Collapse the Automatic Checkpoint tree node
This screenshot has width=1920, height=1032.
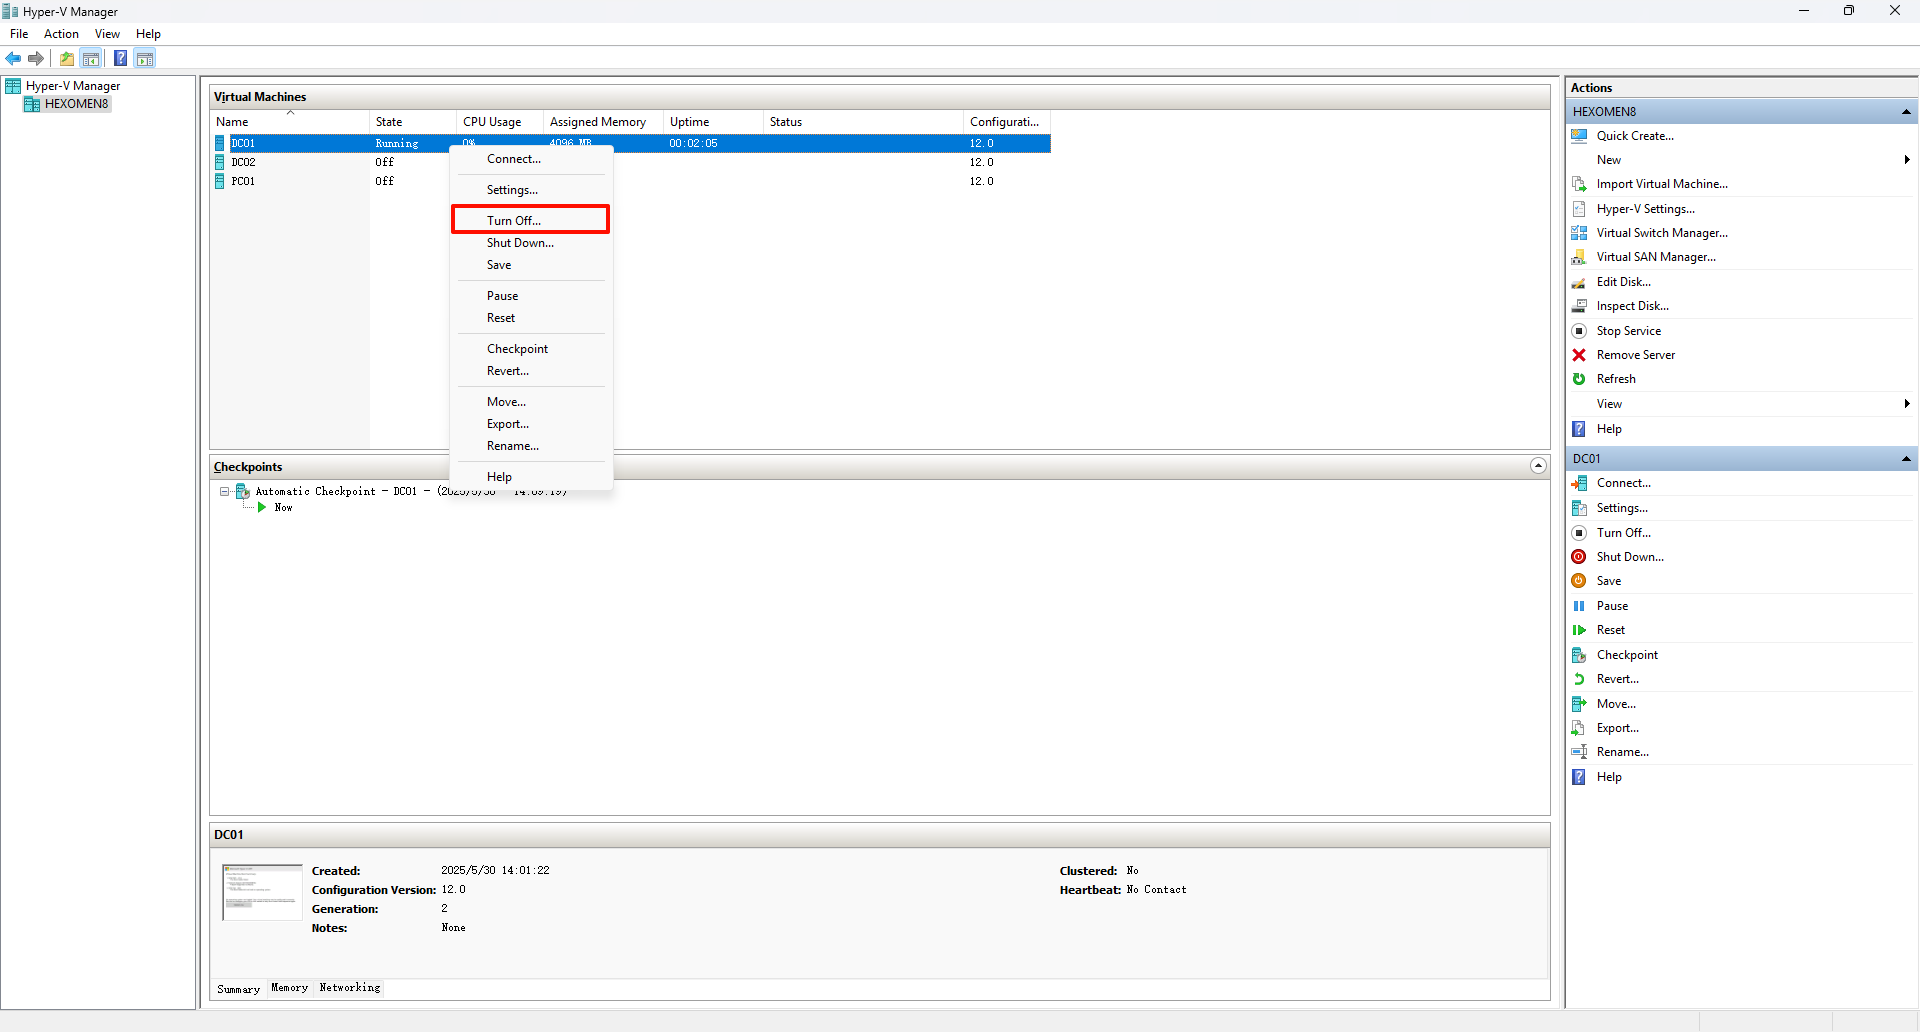pos(225,491)
